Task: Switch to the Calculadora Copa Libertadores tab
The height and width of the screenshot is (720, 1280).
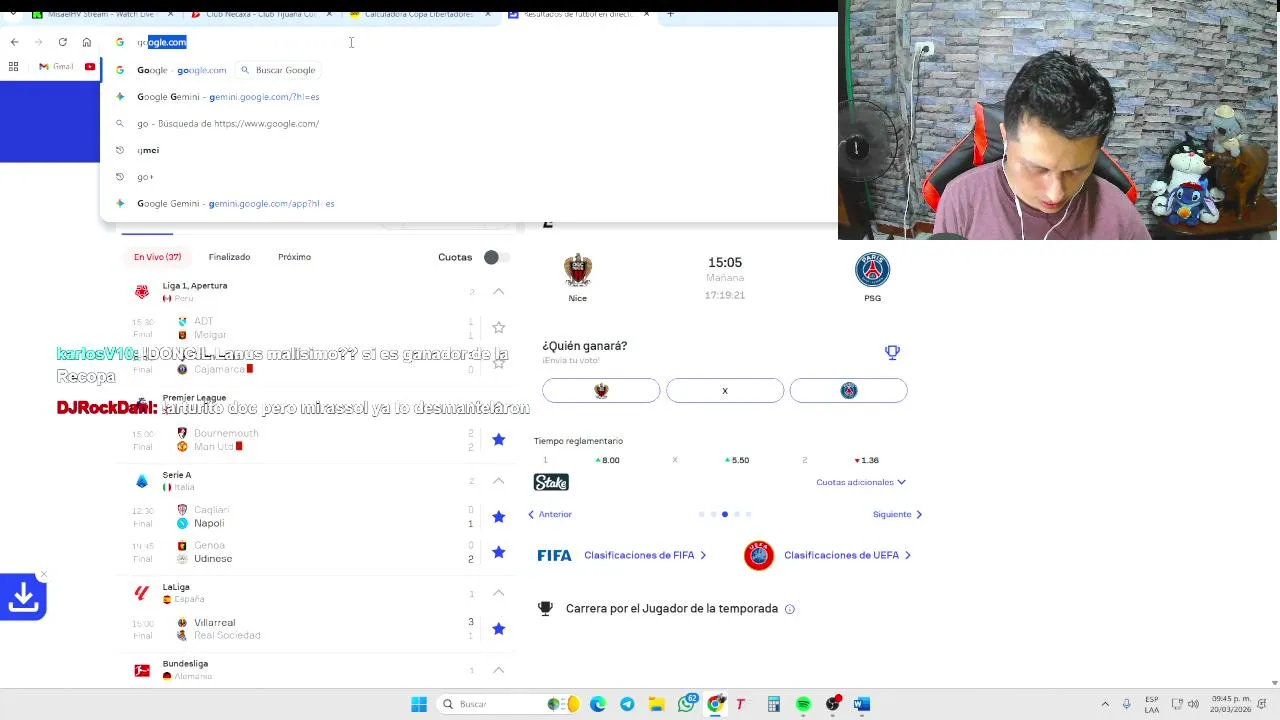Action: click(418, 14)
